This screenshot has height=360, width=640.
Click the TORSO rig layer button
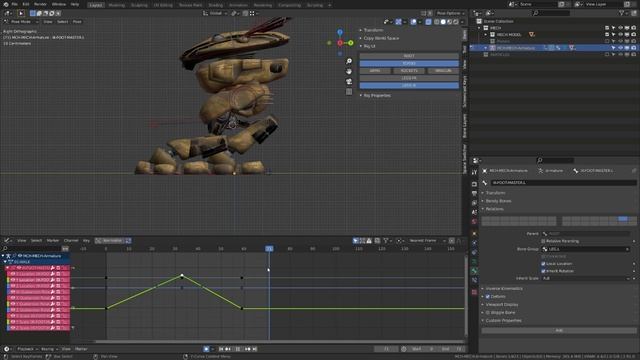(x=409, y=63)
